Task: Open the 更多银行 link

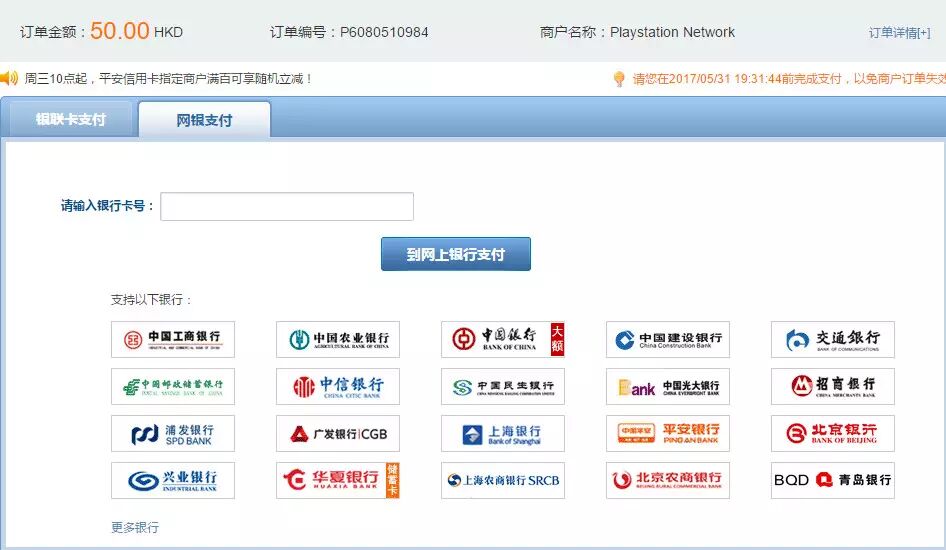Action: click(x=135, y=528)
